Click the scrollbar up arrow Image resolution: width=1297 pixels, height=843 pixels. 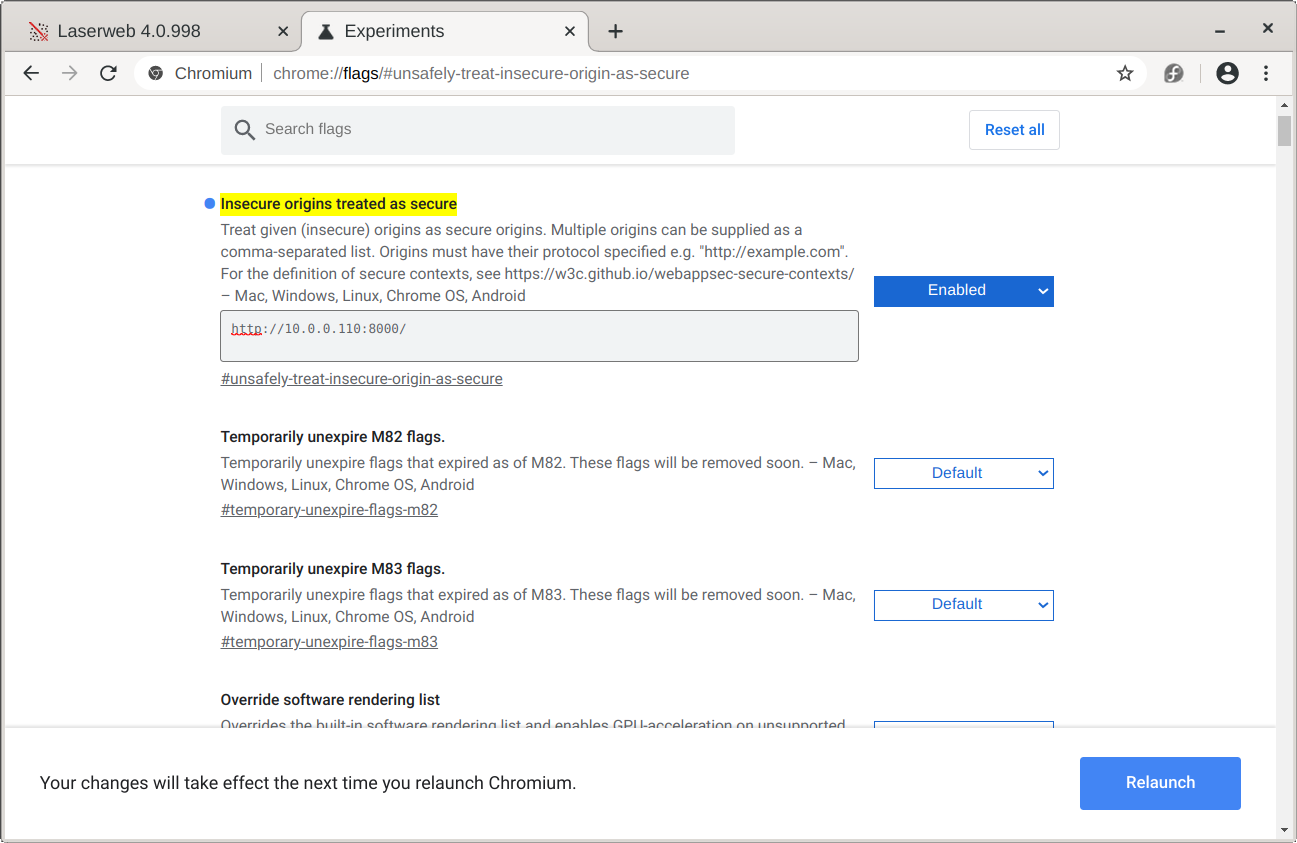click(x=1284, y=104)
